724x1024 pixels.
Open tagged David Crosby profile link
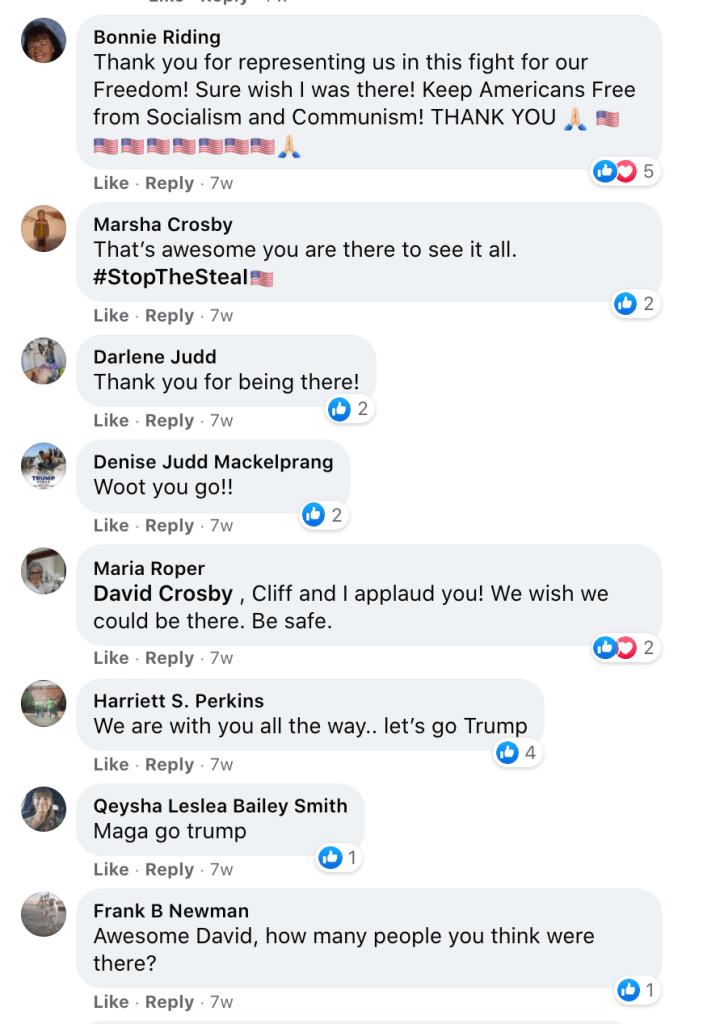coord(163,593)
